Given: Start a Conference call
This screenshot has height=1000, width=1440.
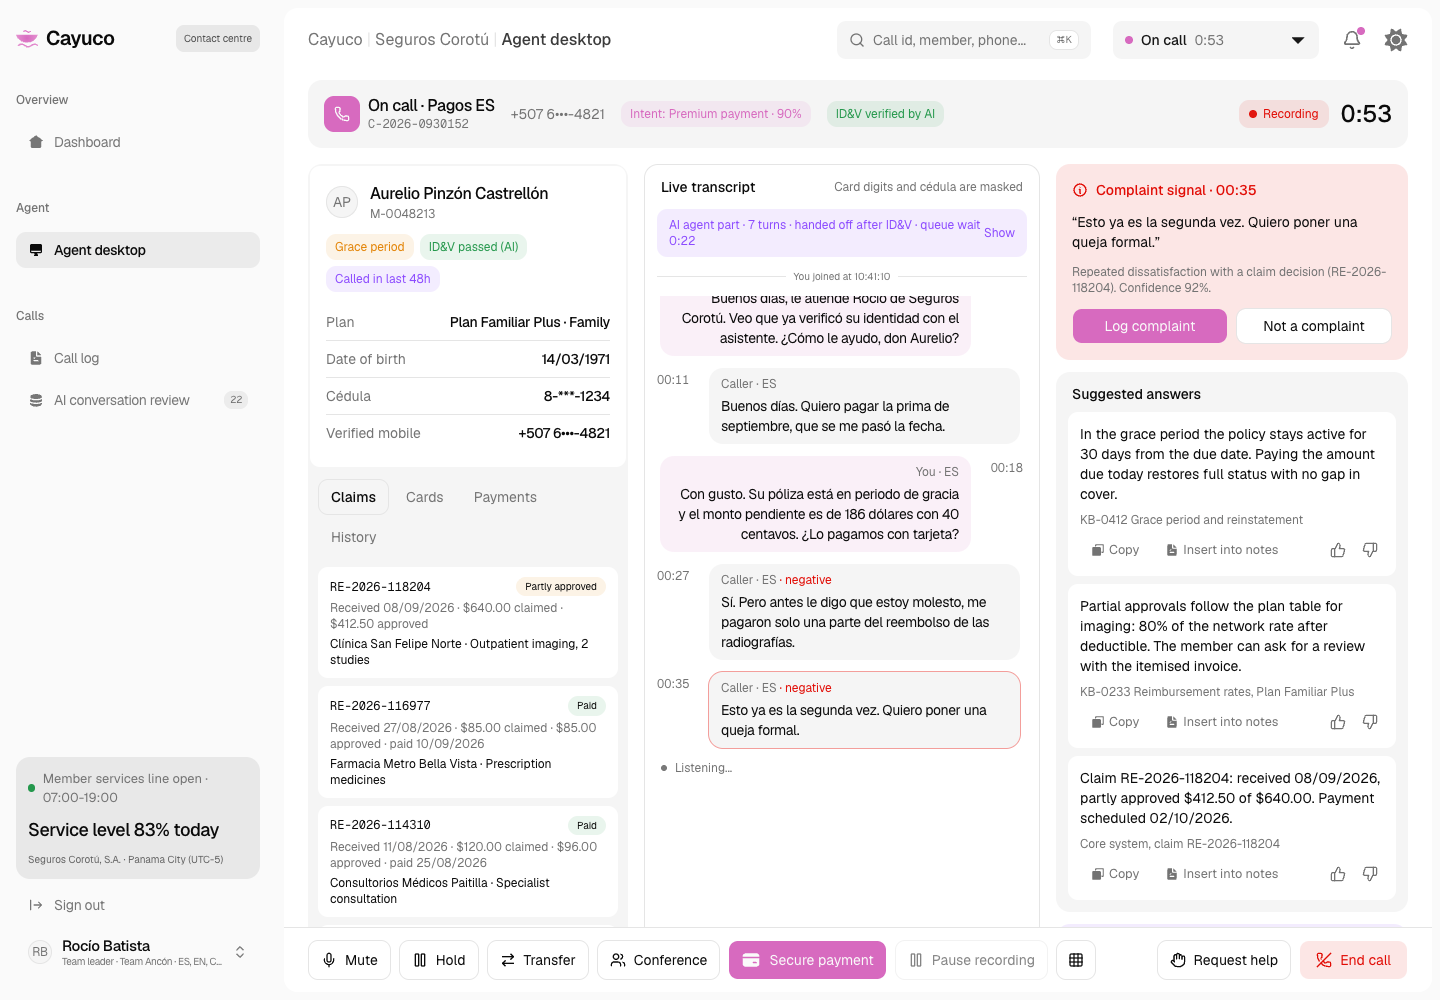Looking at the screenshot, I should coord(658,960).
